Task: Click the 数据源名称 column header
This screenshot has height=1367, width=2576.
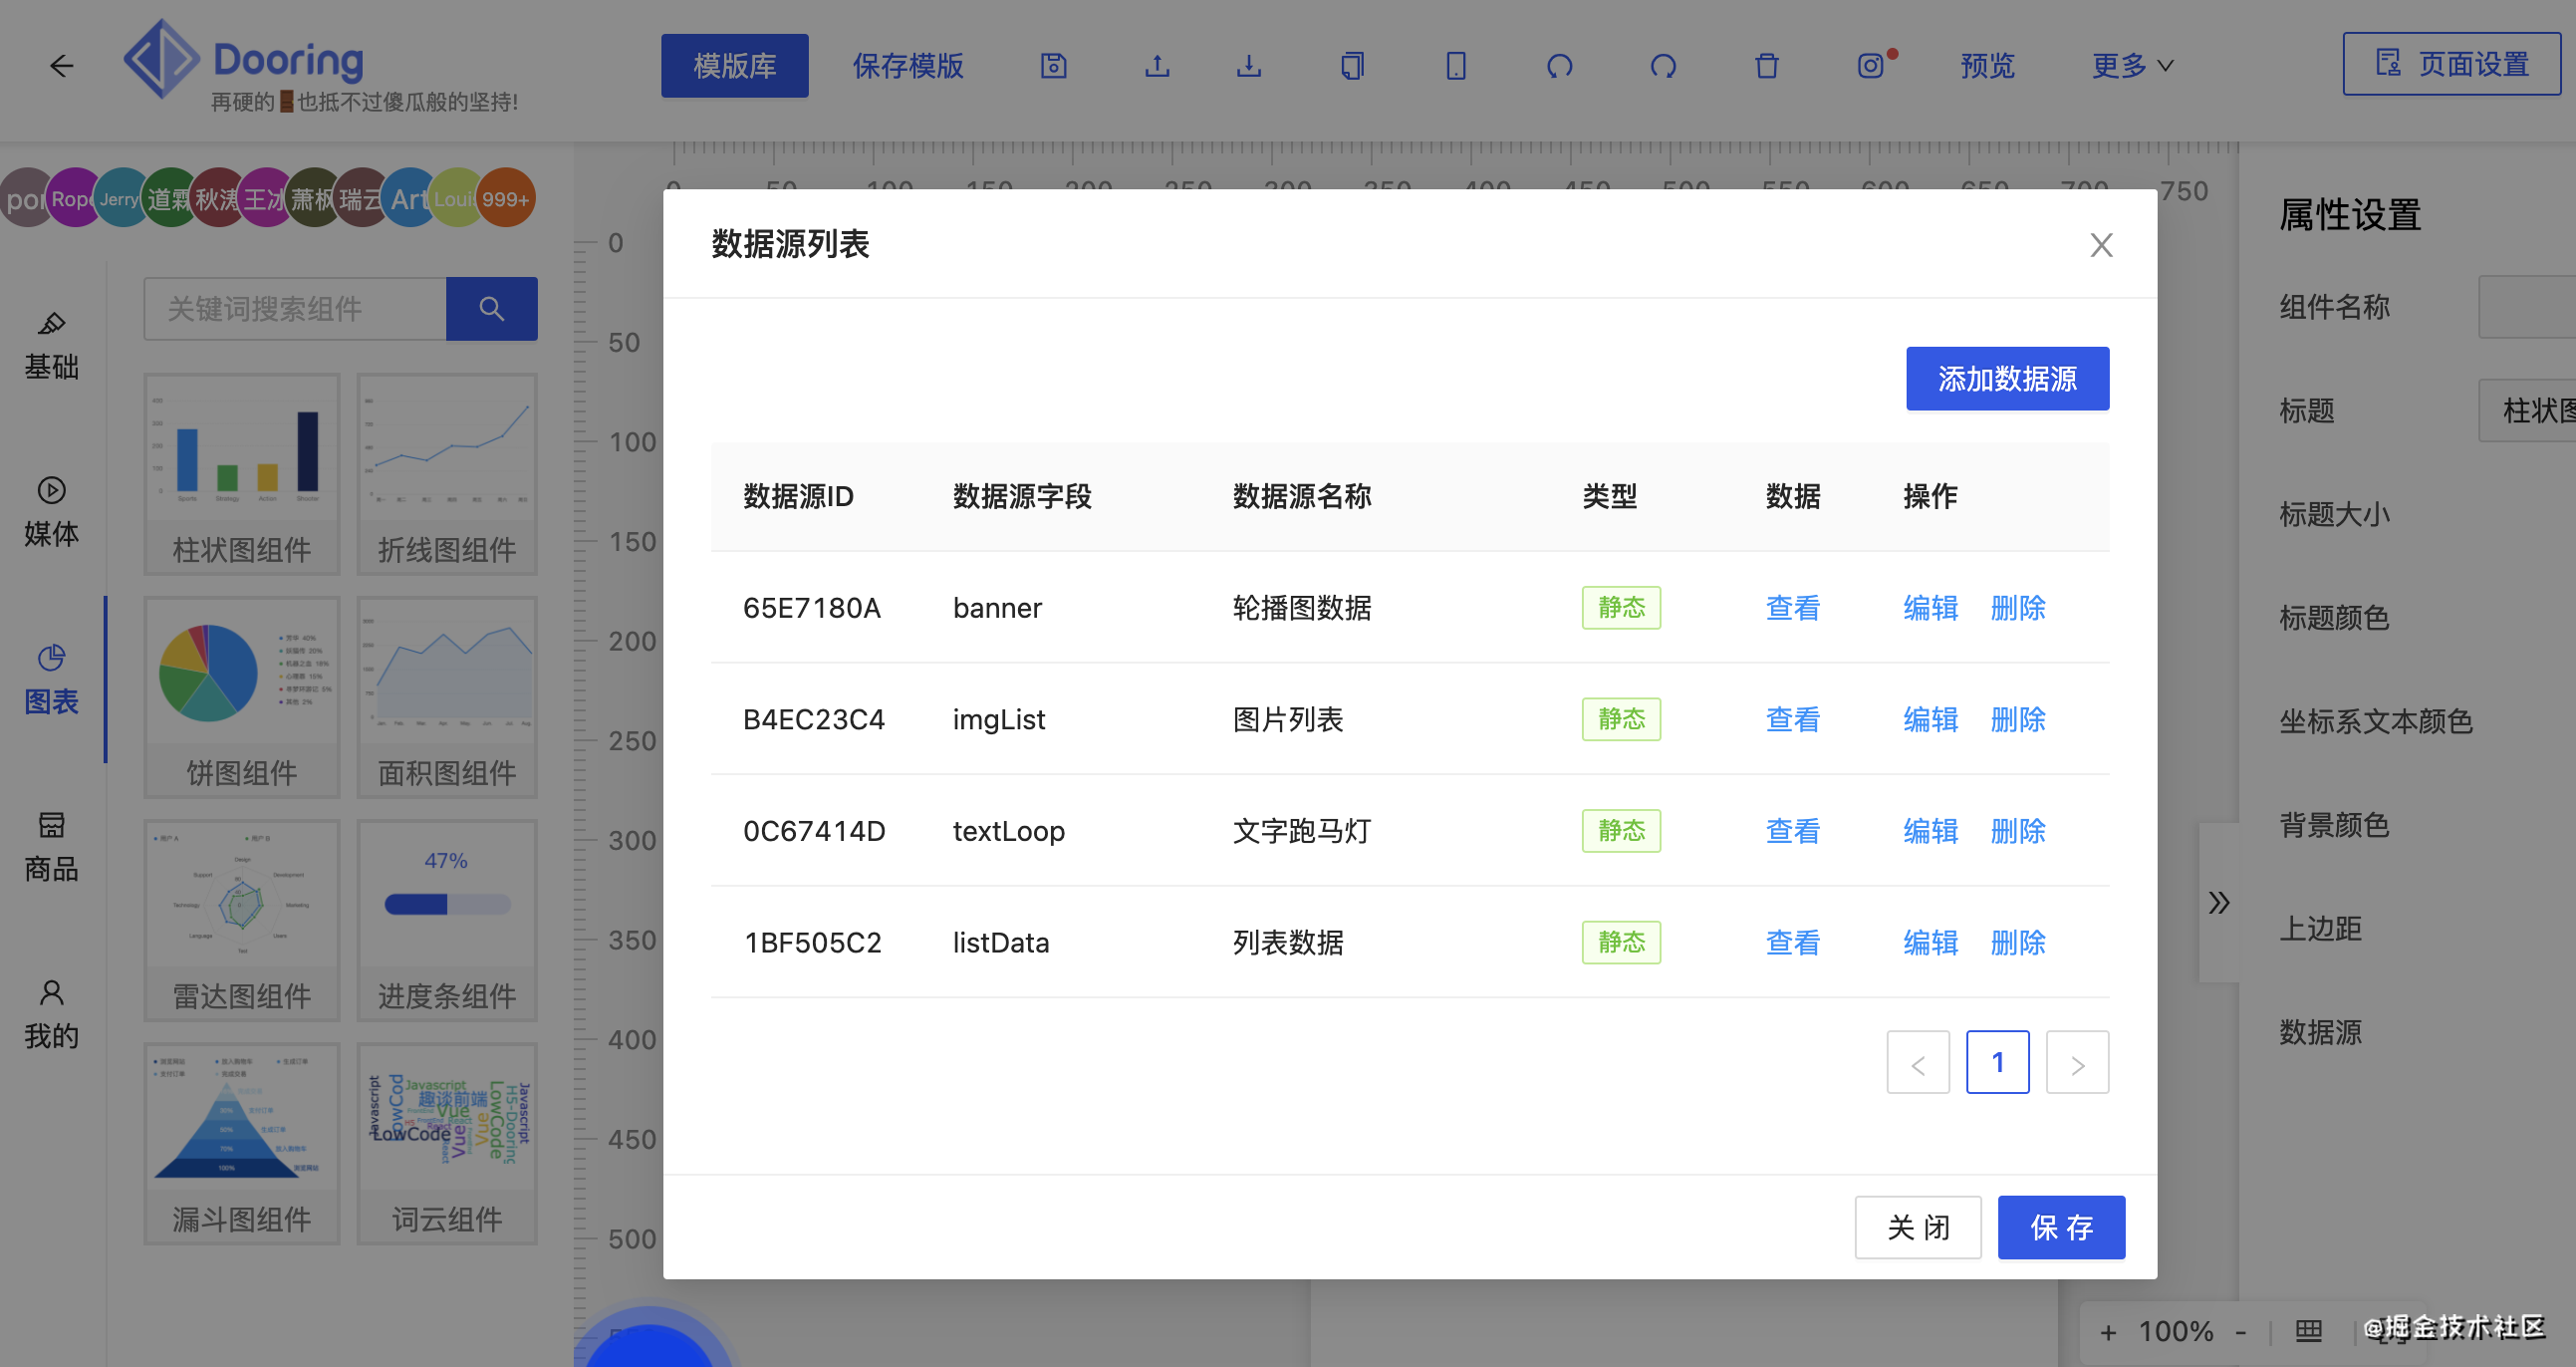Action: pos(1302,496)
